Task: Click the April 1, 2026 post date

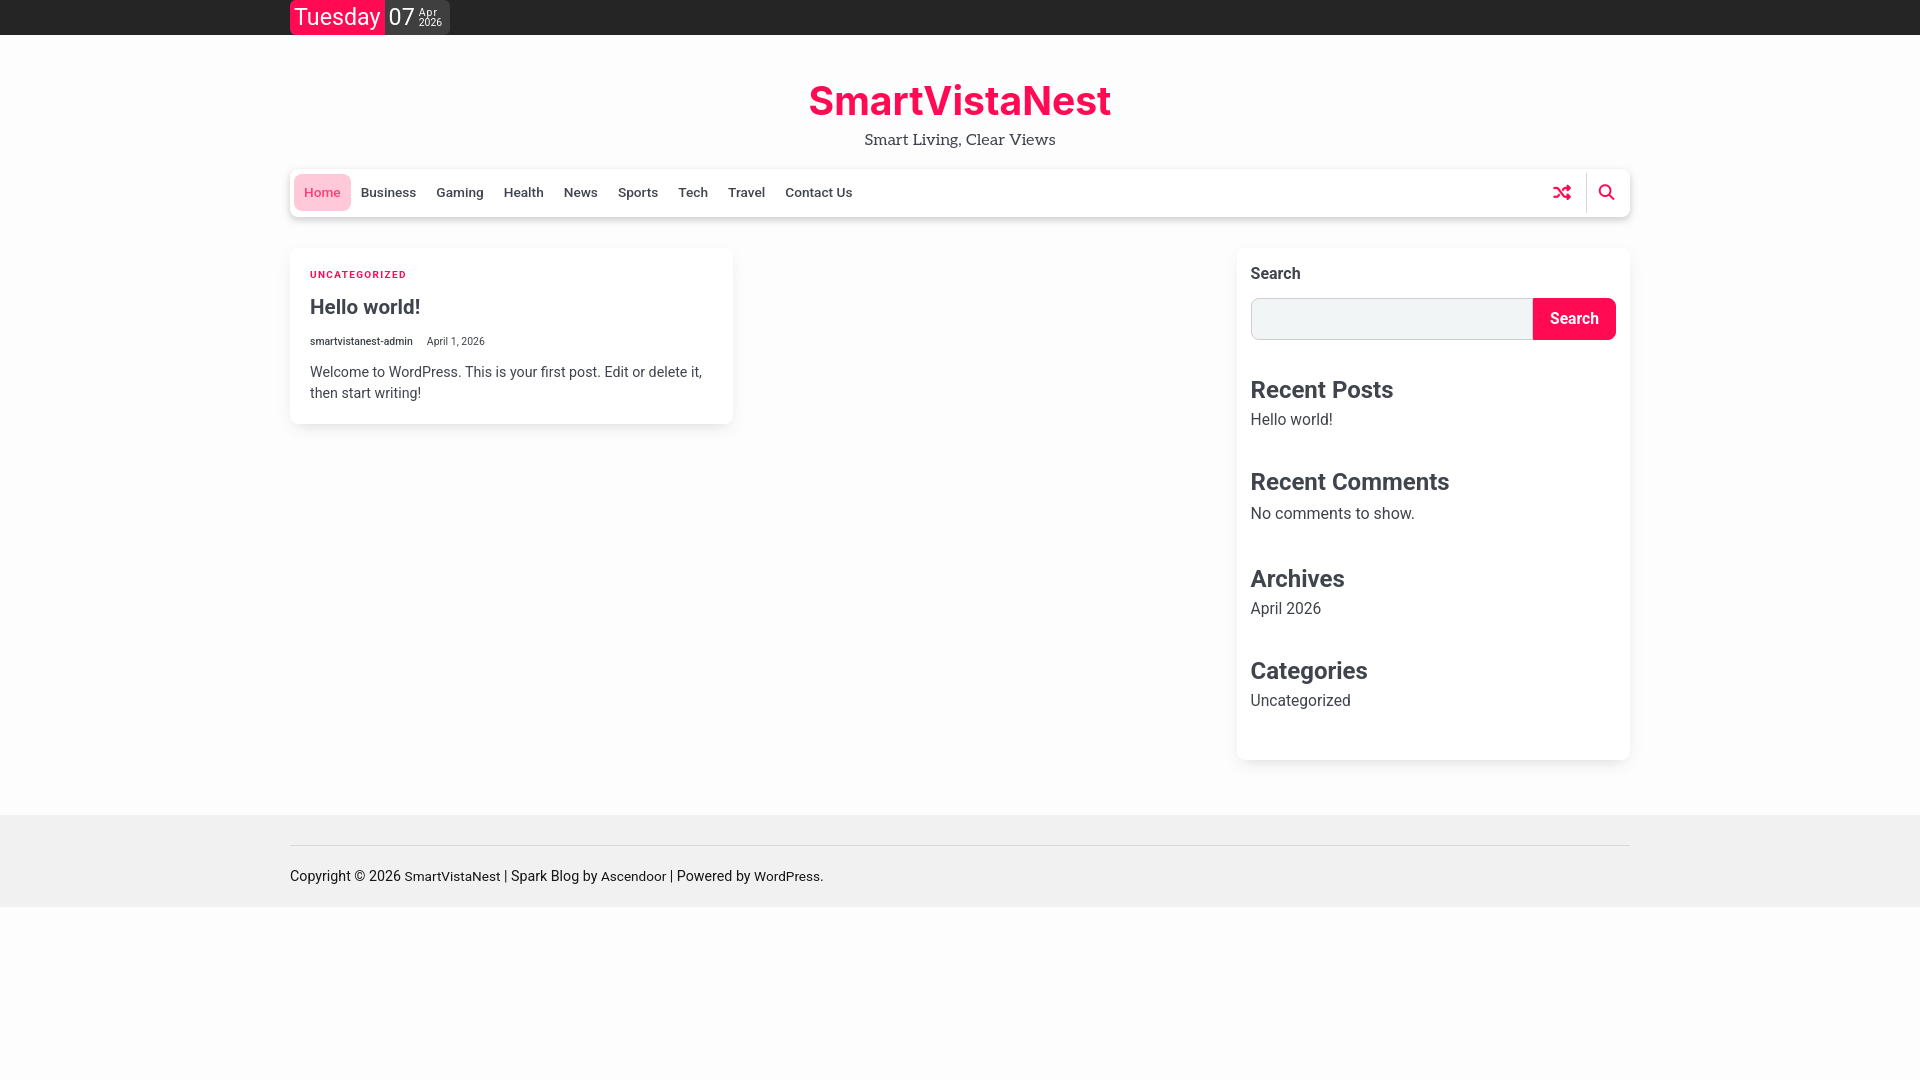Action: (456, 342)
